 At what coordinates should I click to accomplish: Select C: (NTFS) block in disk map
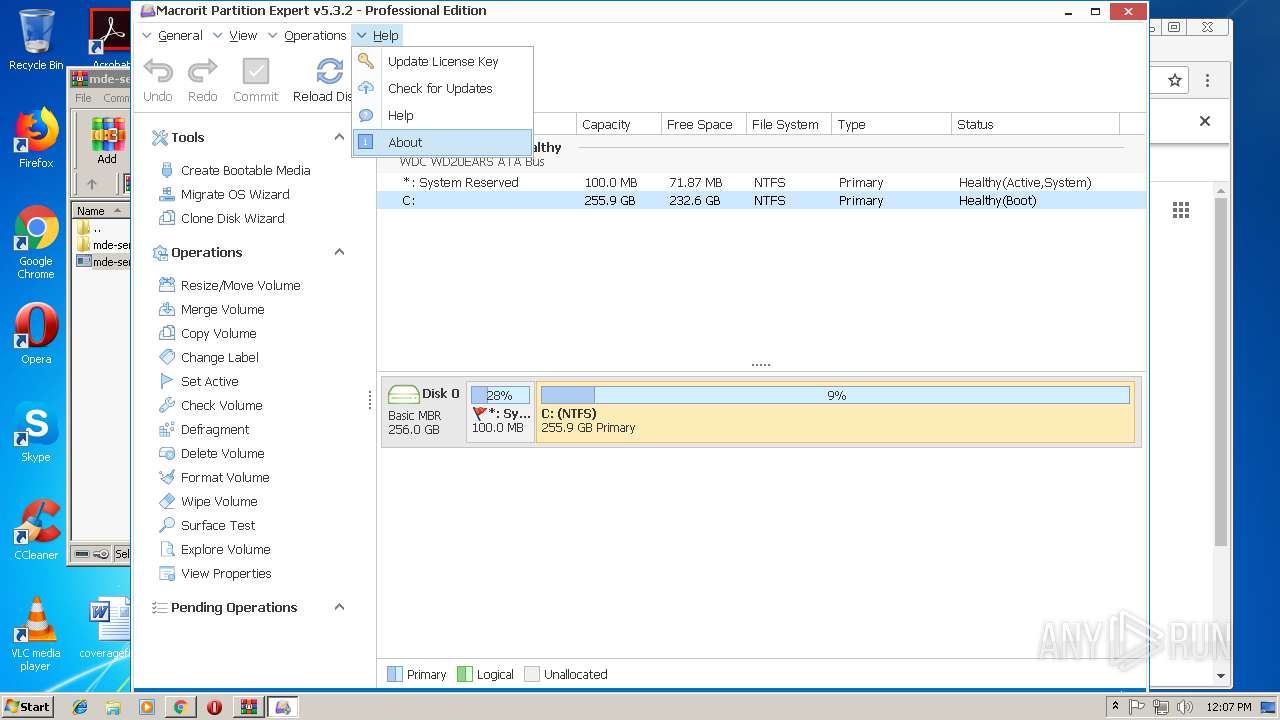[835, 410]
